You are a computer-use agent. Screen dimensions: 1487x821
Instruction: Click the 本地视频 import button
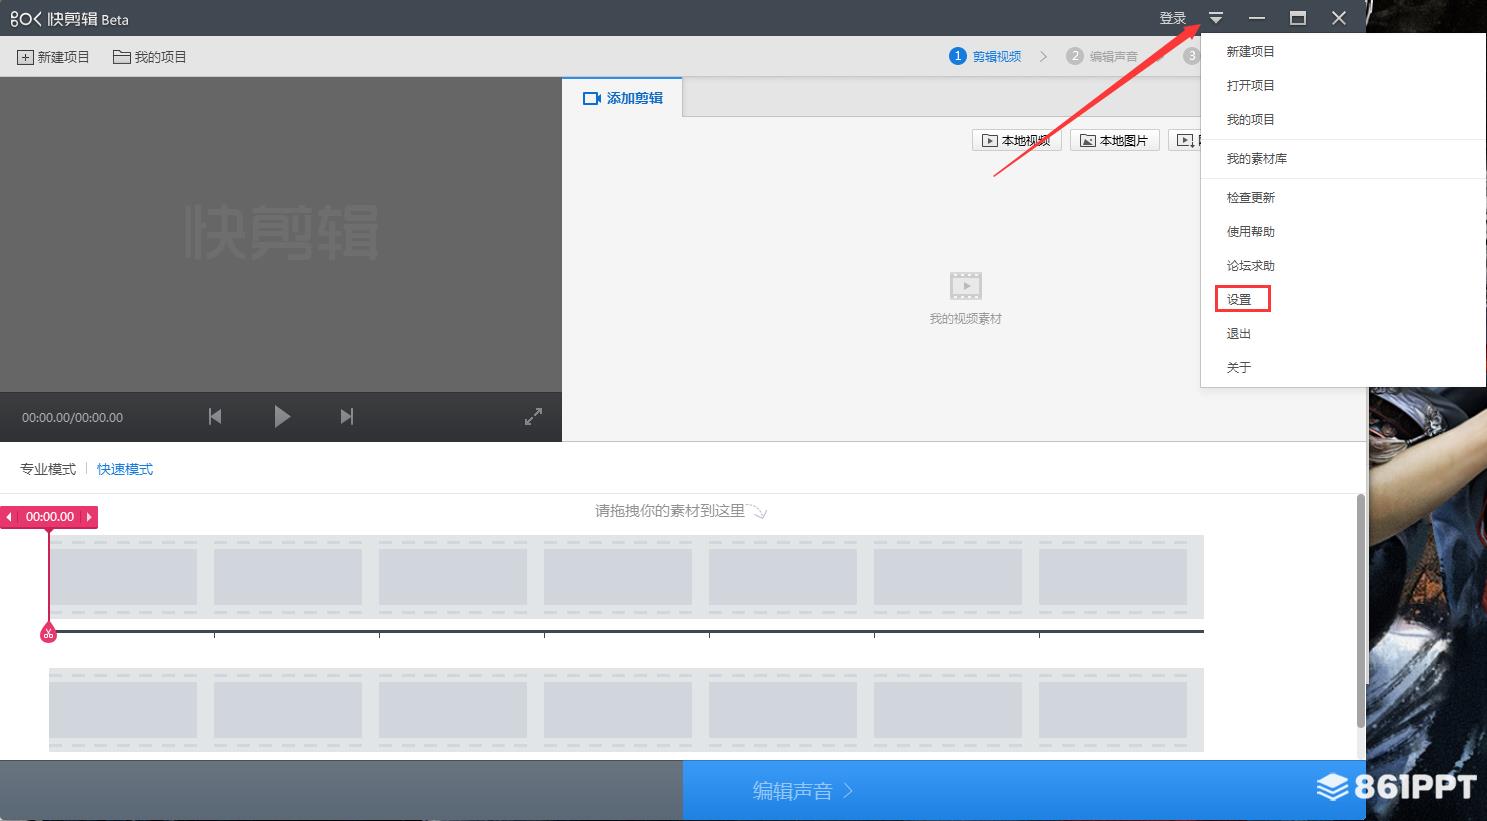pos(1017,140)
